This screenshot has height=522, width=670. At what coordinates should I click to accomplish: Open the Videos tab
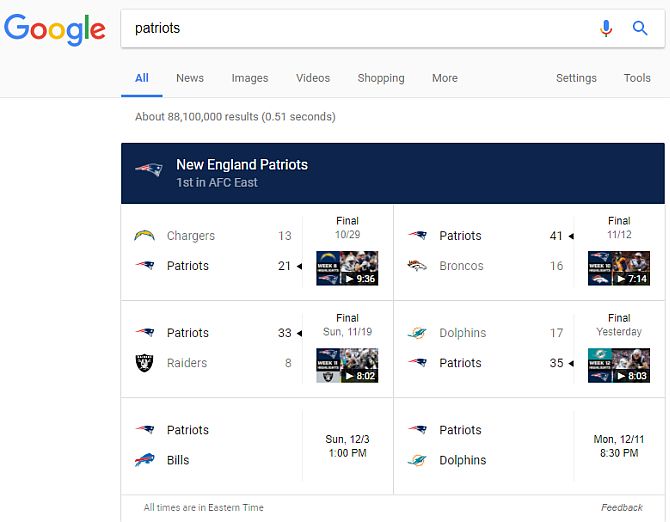tap(313, 78)
